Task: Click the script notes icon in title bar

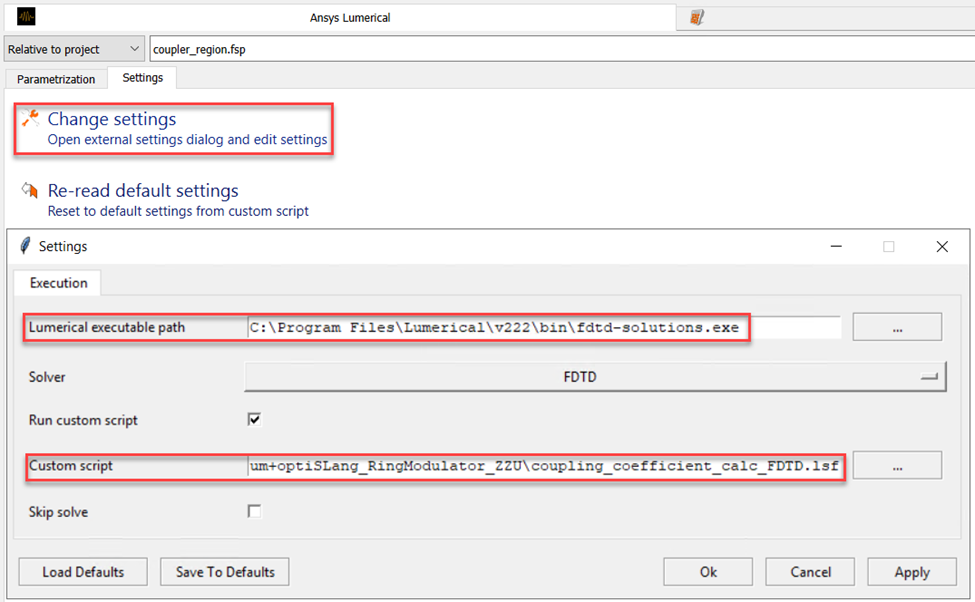Action: 697,17
